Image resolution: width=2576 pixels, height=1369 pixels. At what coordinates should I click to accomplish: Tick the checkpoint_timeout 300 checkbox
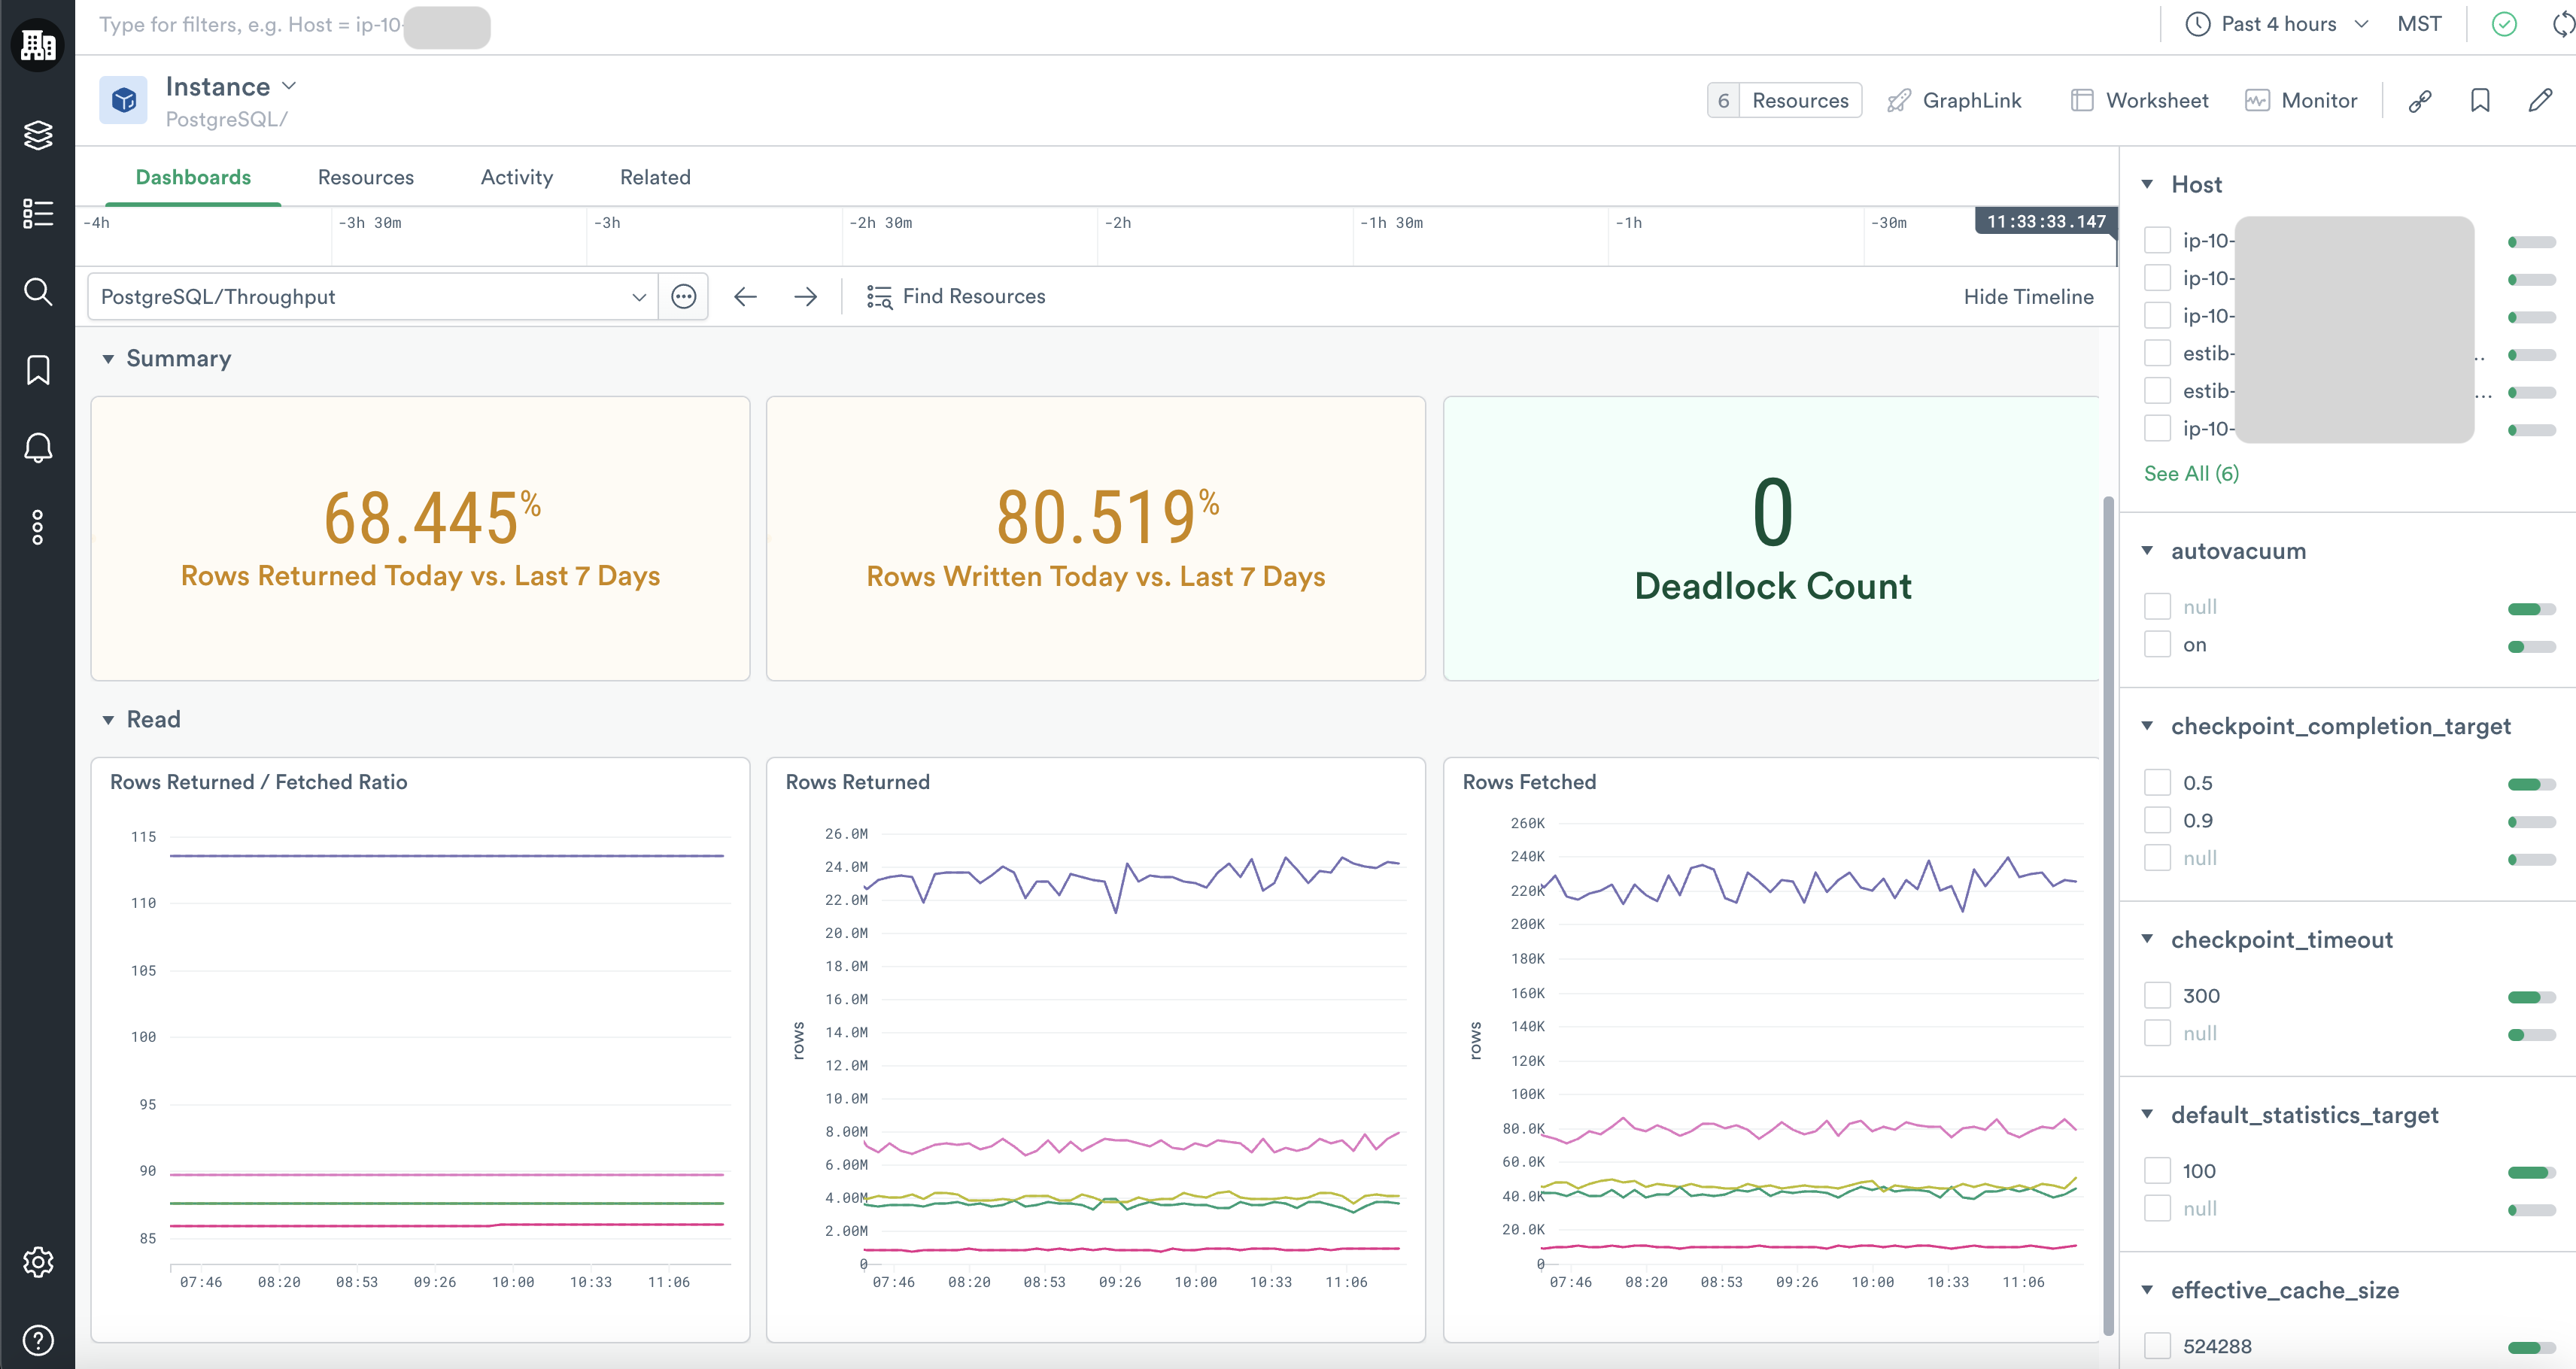click(x=2158, y=996)
